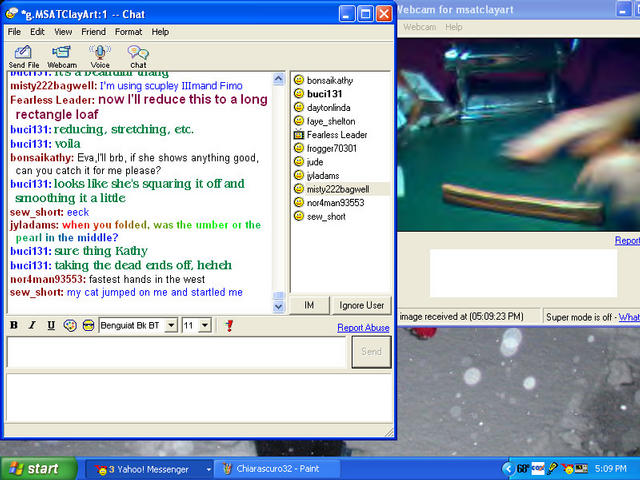Click the chat window title bar icon
640x480 pixels.
click(x=12, y=13)
